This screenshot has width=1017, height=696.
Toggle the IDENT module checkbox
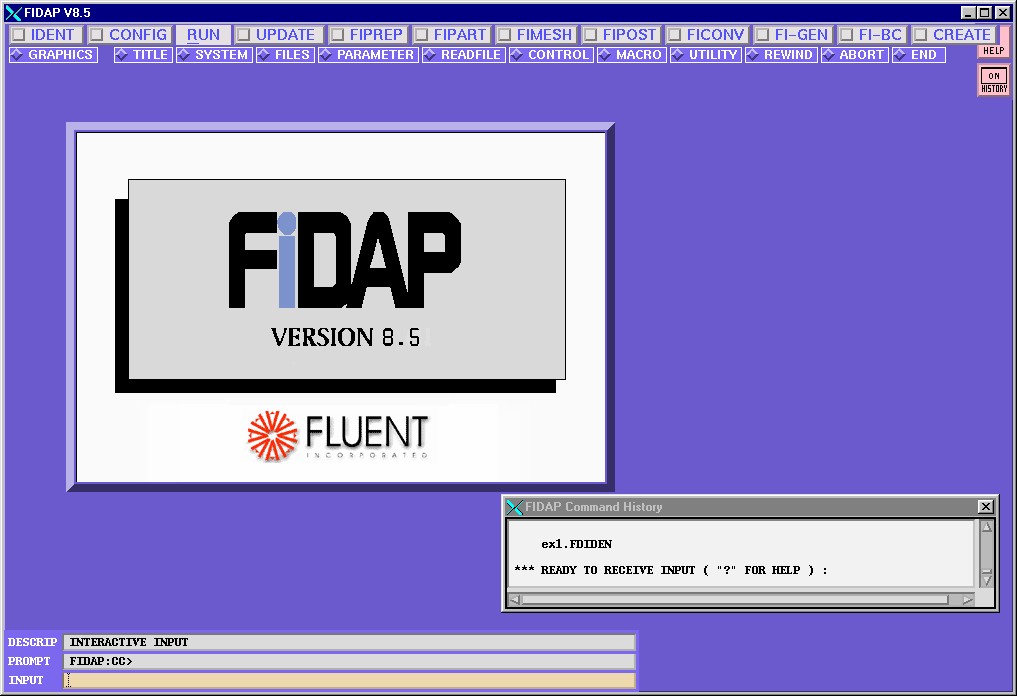(18, 35)
